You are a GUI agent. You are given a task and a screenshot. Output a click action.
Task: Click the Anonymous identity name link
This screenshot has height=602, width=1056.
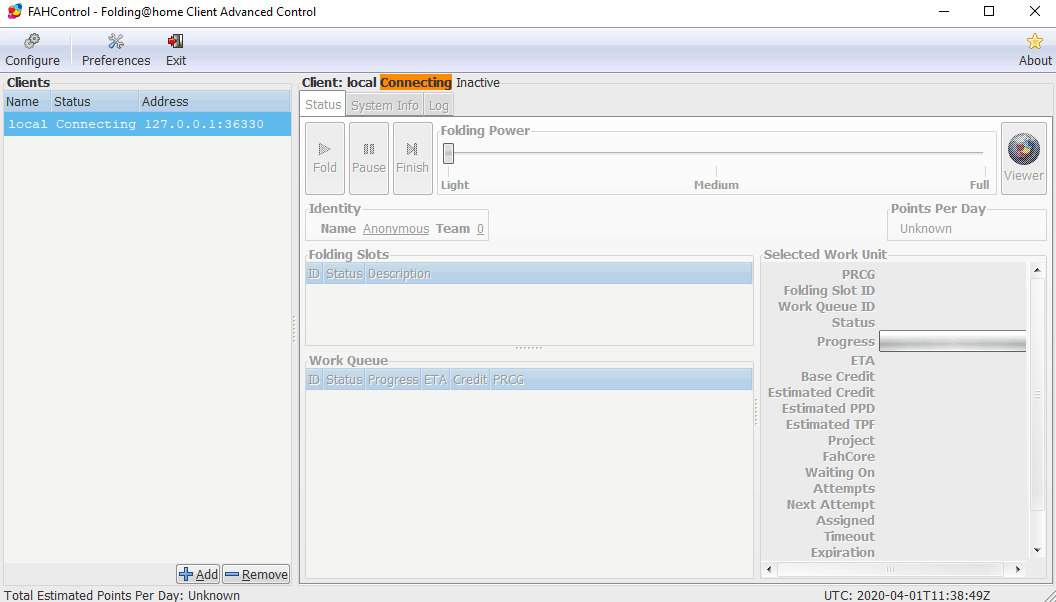396,229
